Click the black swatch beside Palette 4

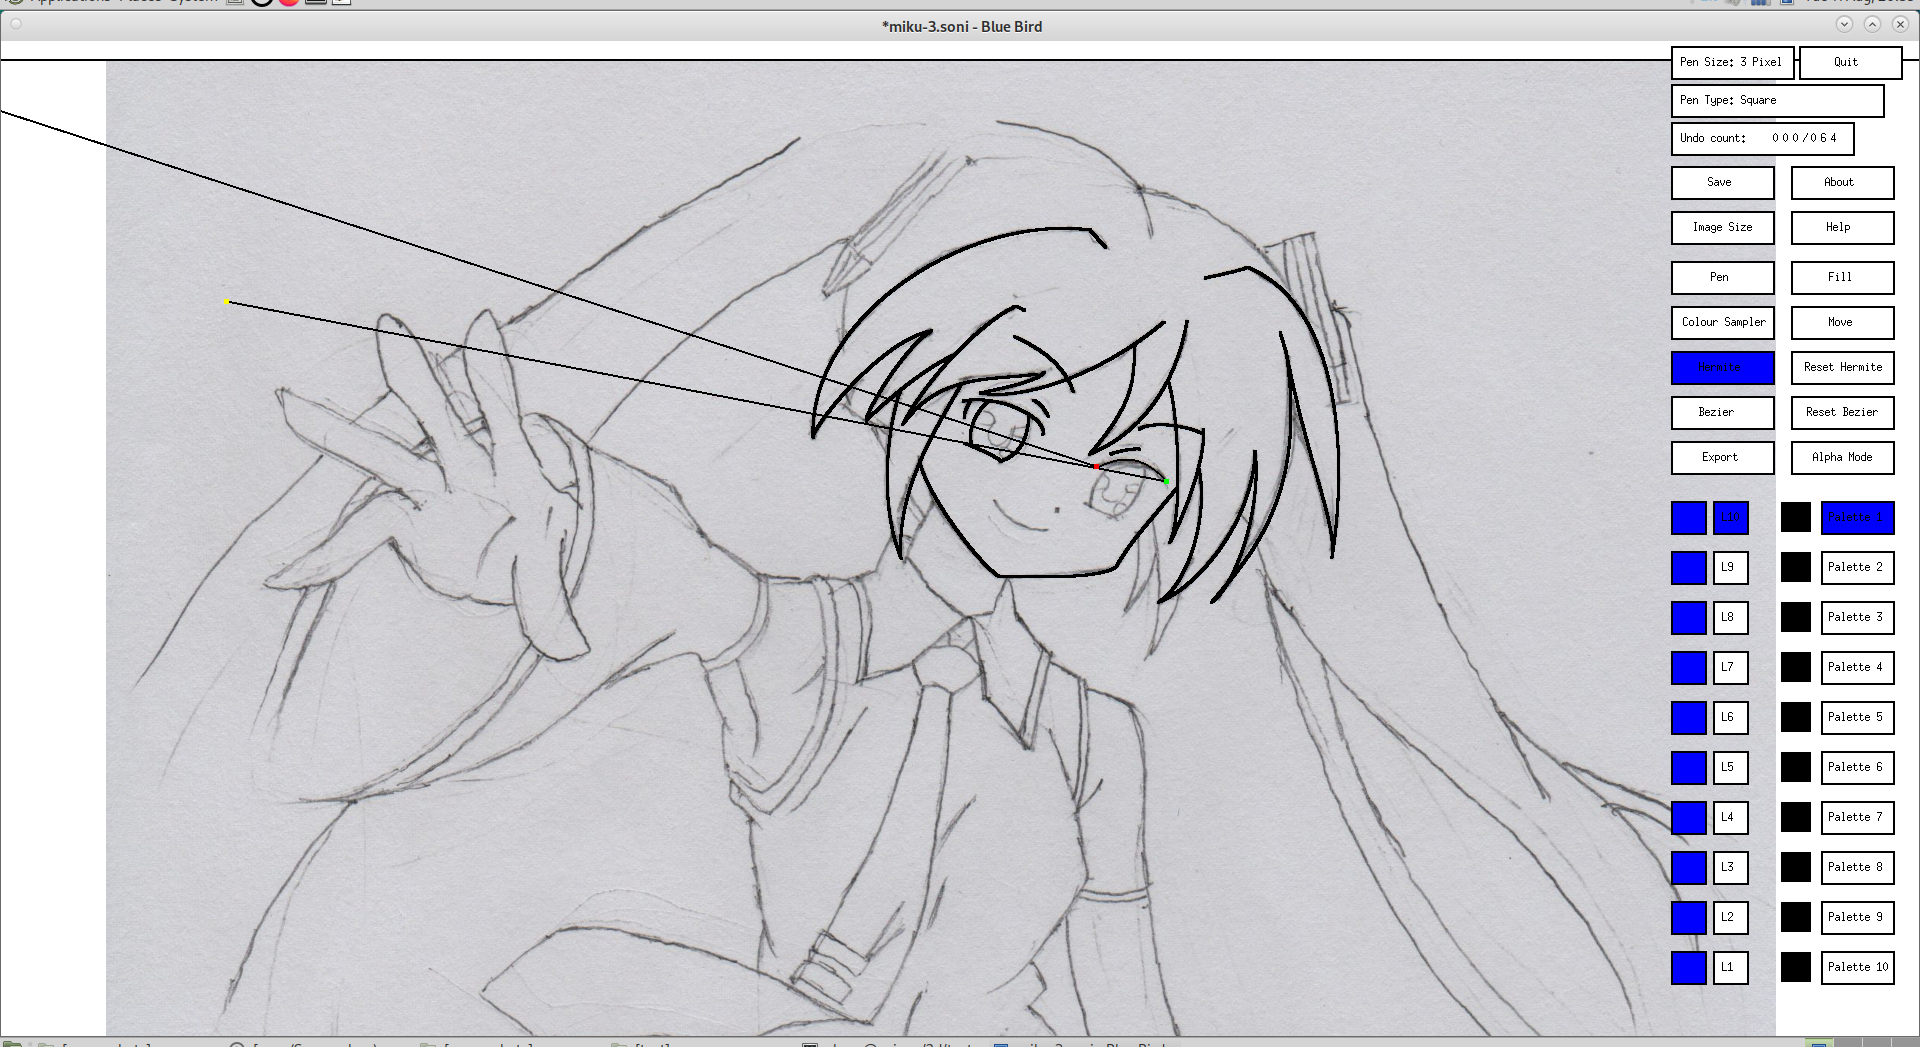[1796, 668]
